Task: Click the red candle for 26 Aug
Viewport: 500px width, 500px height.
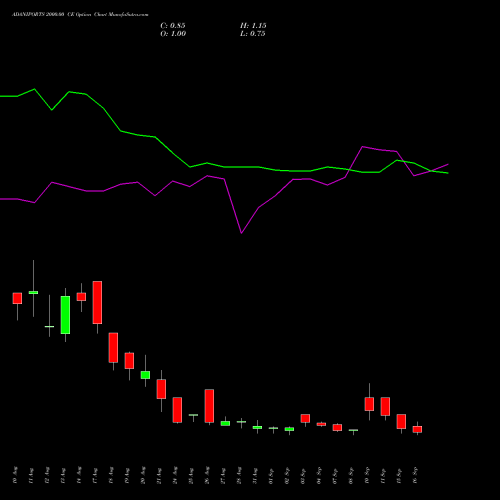Action: pyautogui.click(x=209, y=406)
